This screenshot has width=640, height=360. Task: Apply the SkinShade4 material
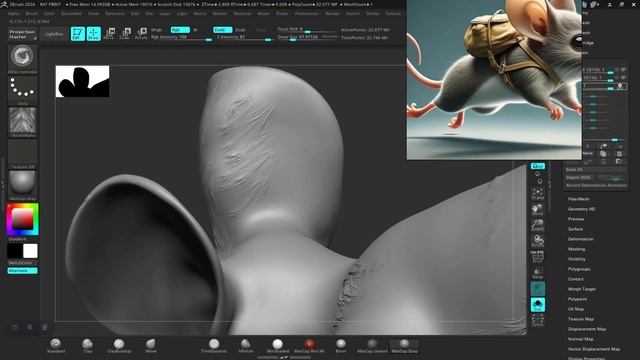[278, 345]
